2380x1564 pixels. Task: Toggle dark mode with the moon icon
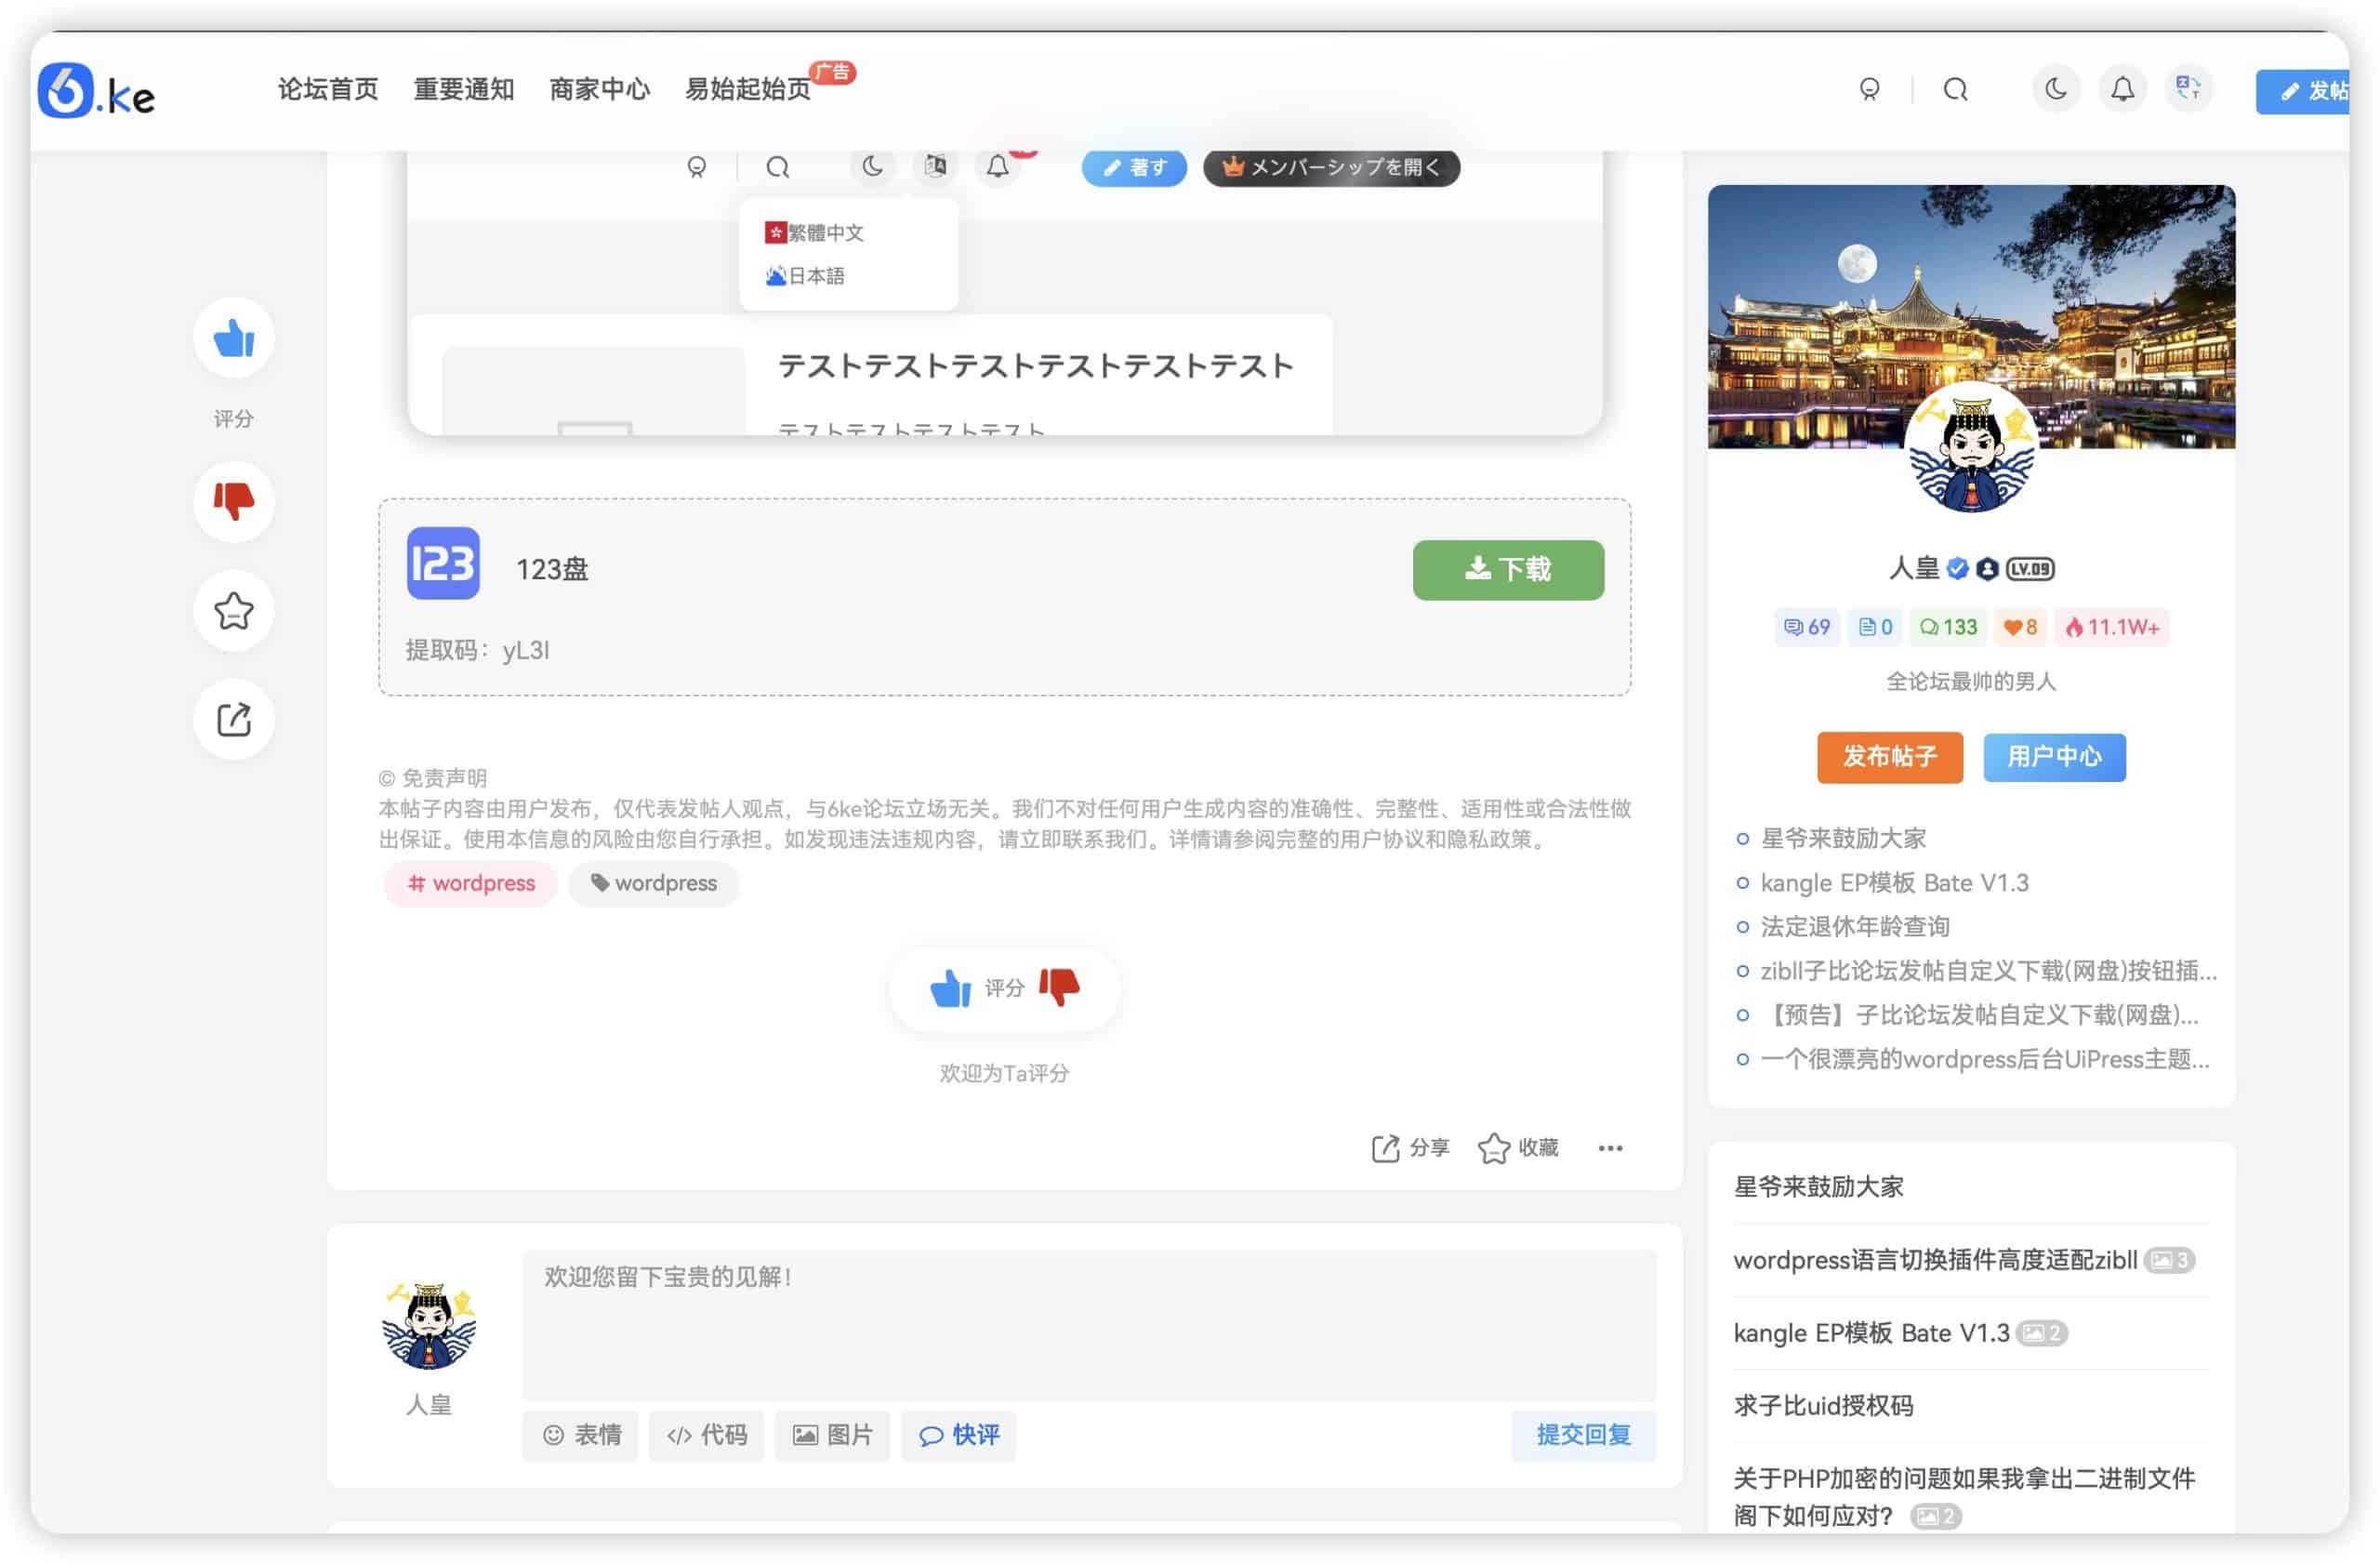(x=2056, y=88)
